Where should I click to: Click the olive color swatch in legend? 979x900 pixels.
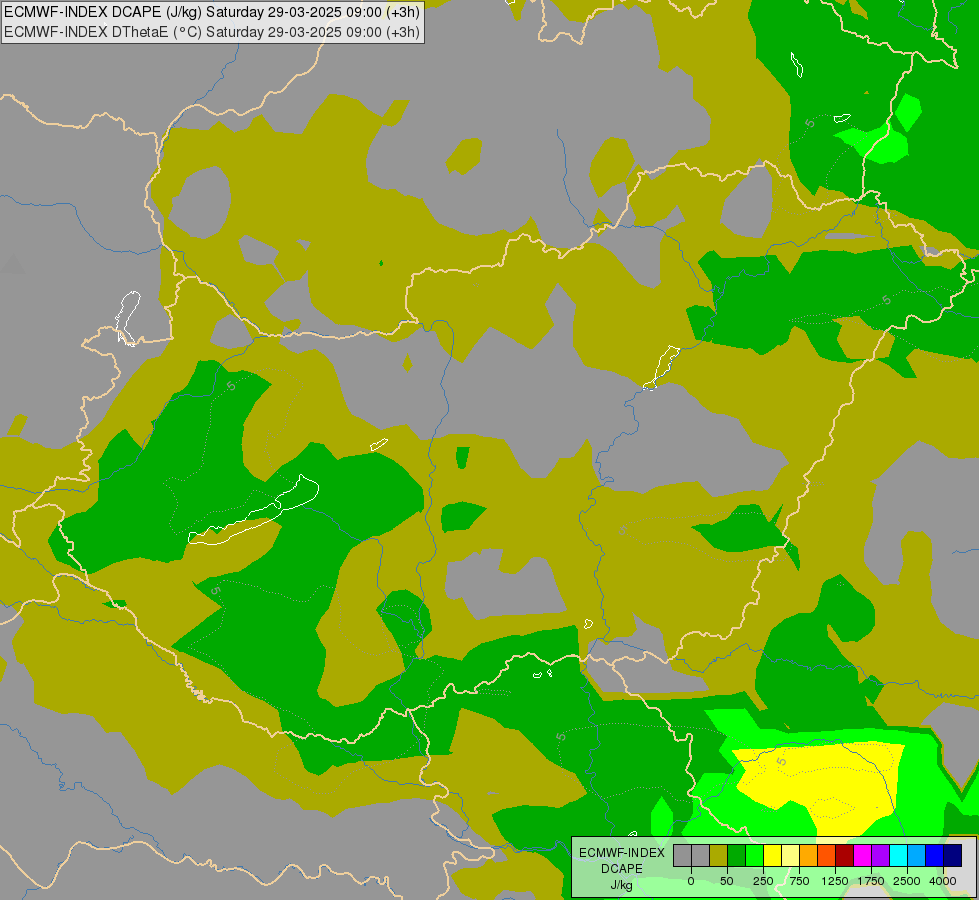click(x=718, y=855)
